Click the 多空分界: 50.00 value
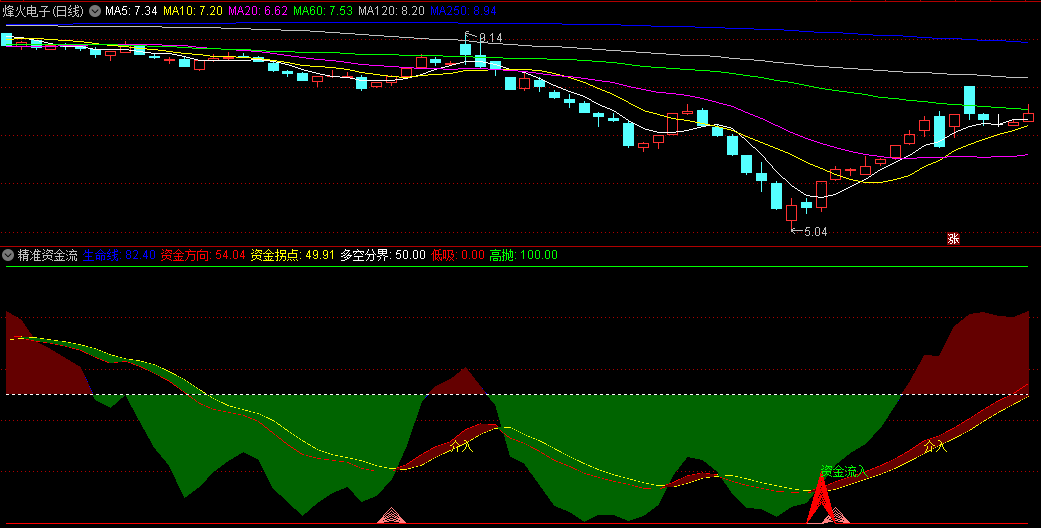 383,255
